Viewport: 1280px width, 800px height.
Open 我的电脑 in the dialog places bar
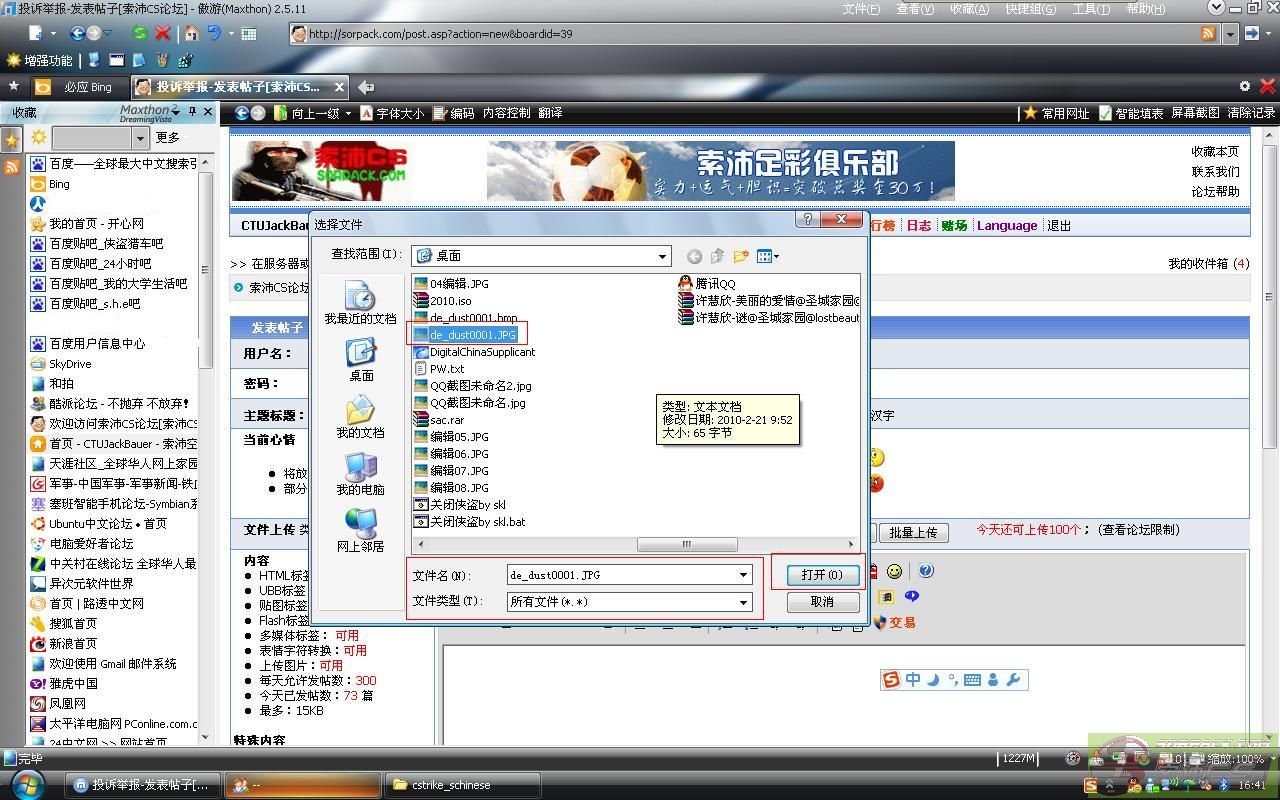360,473
